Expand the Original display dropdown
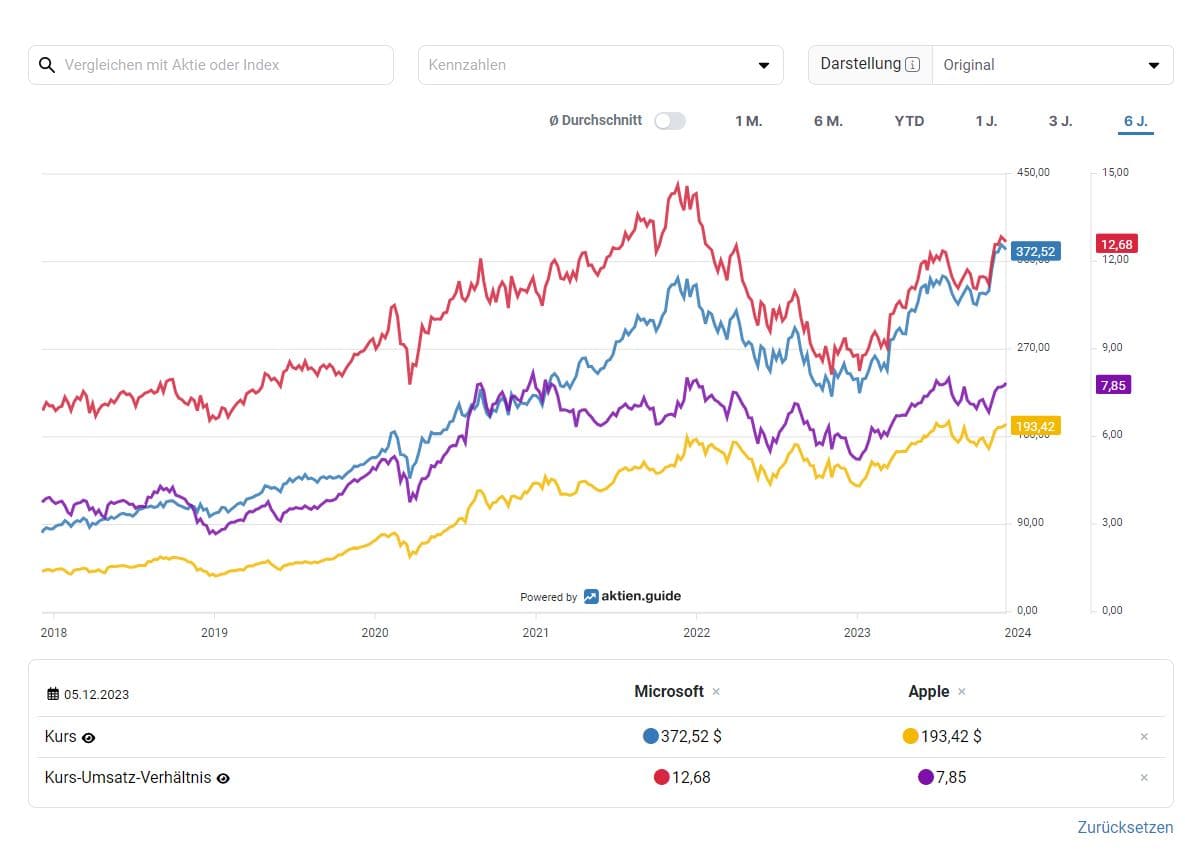This screenshot has width=1185, height=862. [x=1052, y=64]
